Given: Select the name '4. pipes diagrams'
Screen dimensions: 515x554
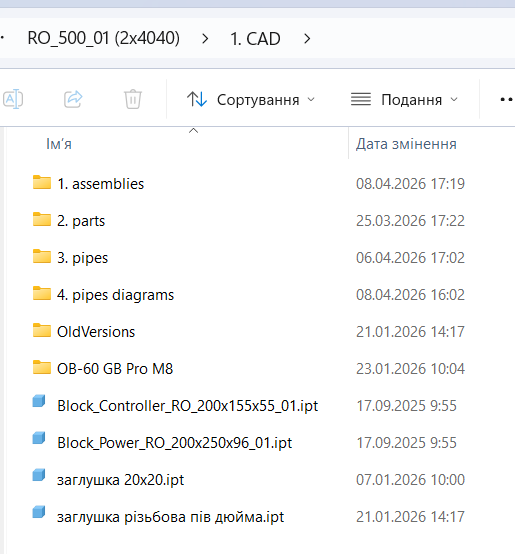Looking at the screenshot, I should click(x=116, y=295).
